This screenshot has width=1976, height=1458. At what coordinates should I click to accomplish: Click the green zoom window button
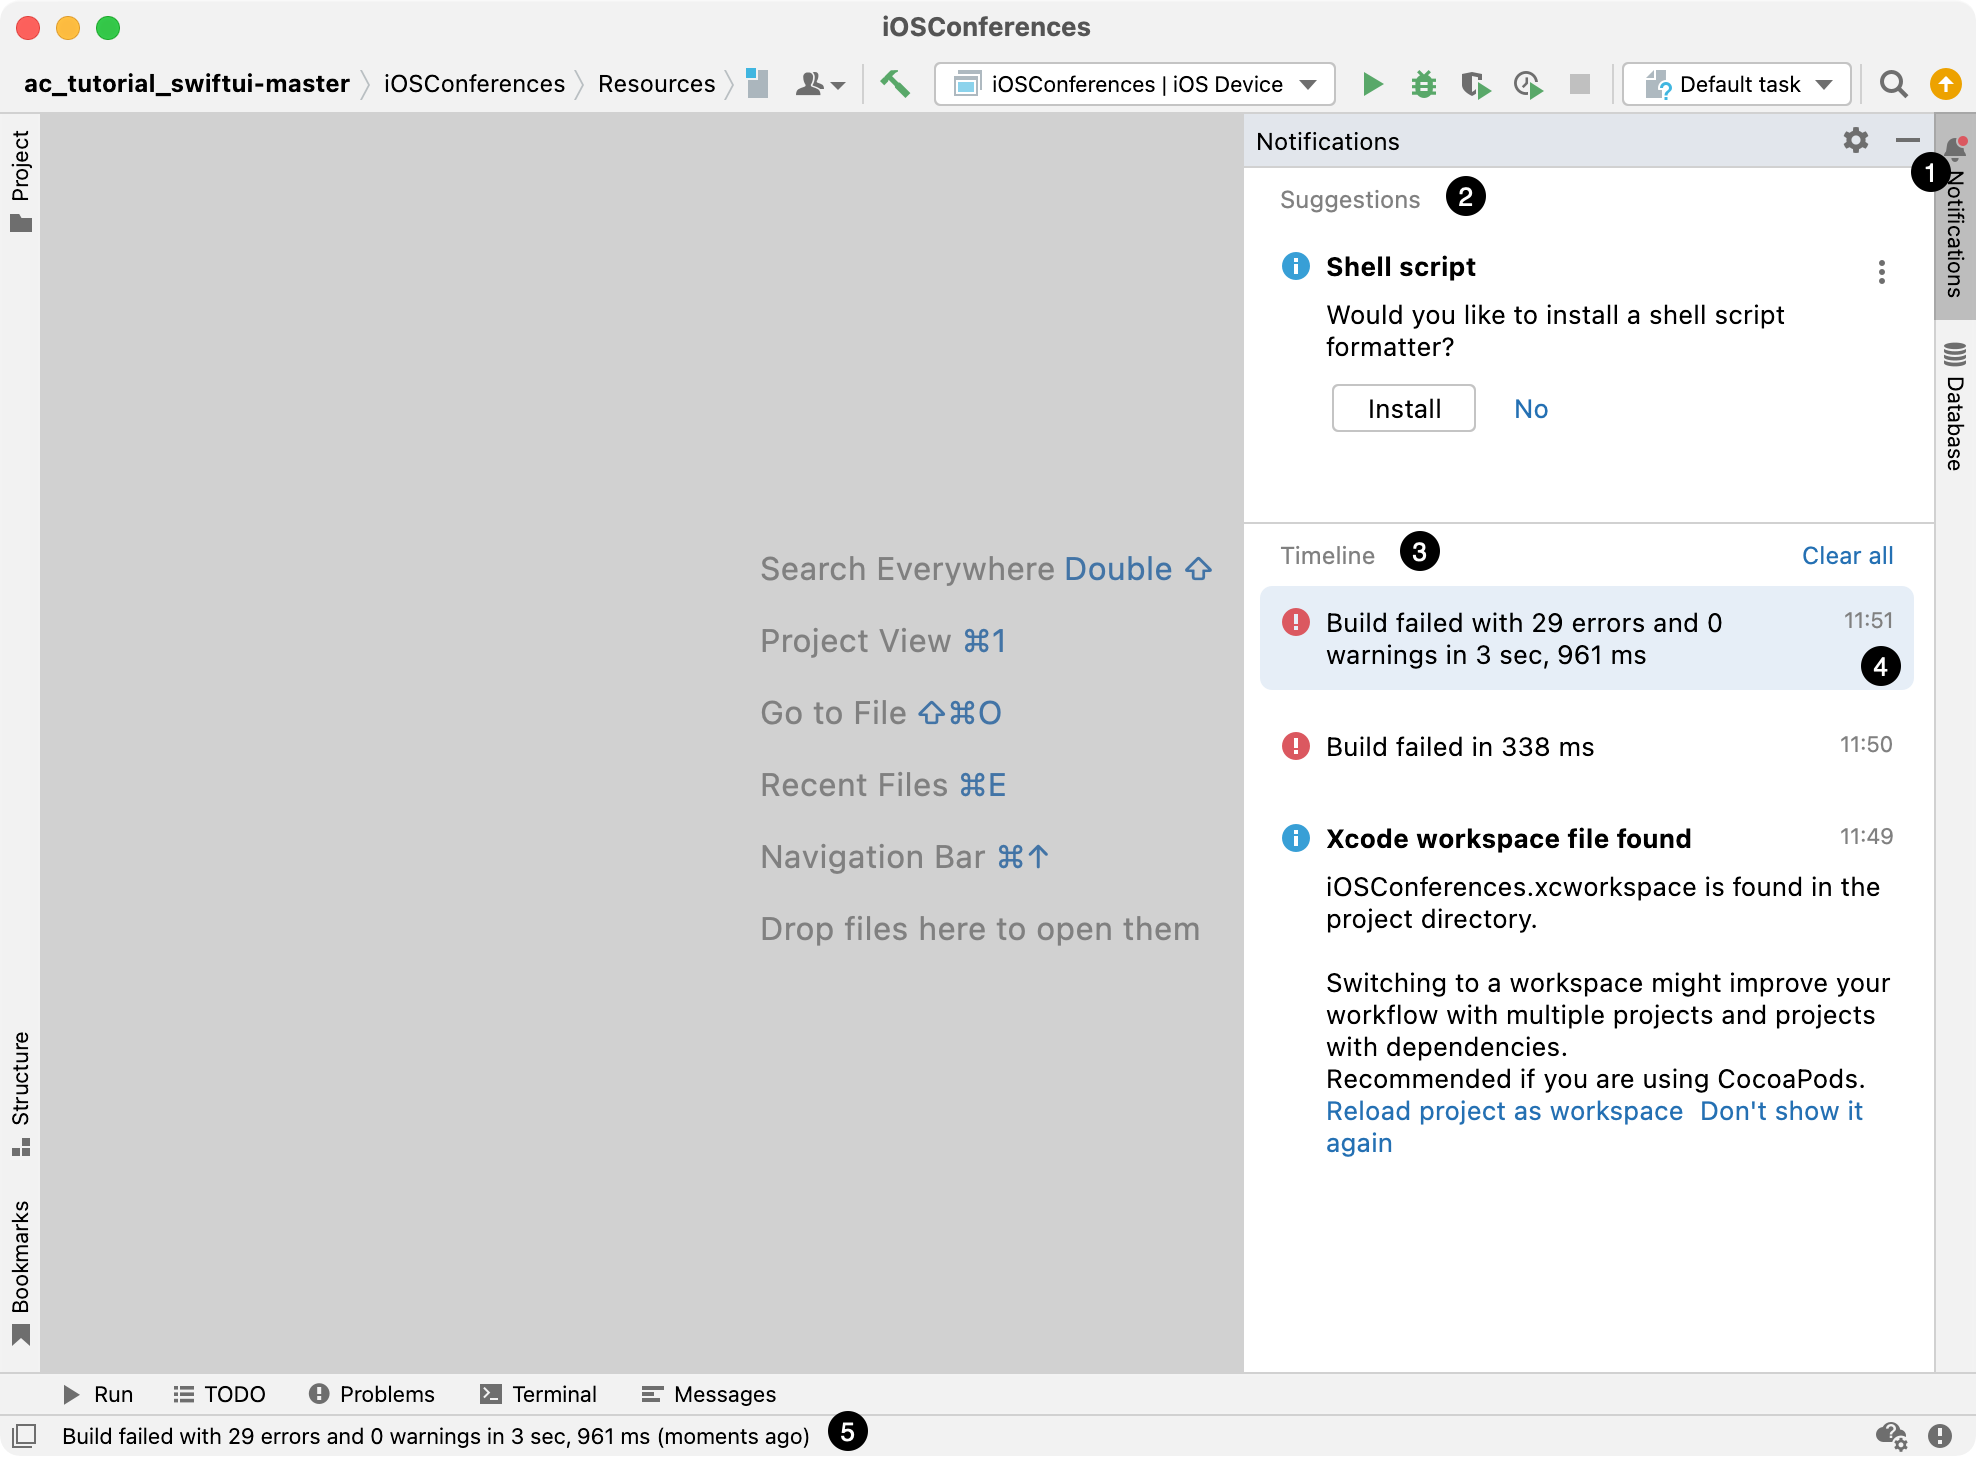pos(108,28)
